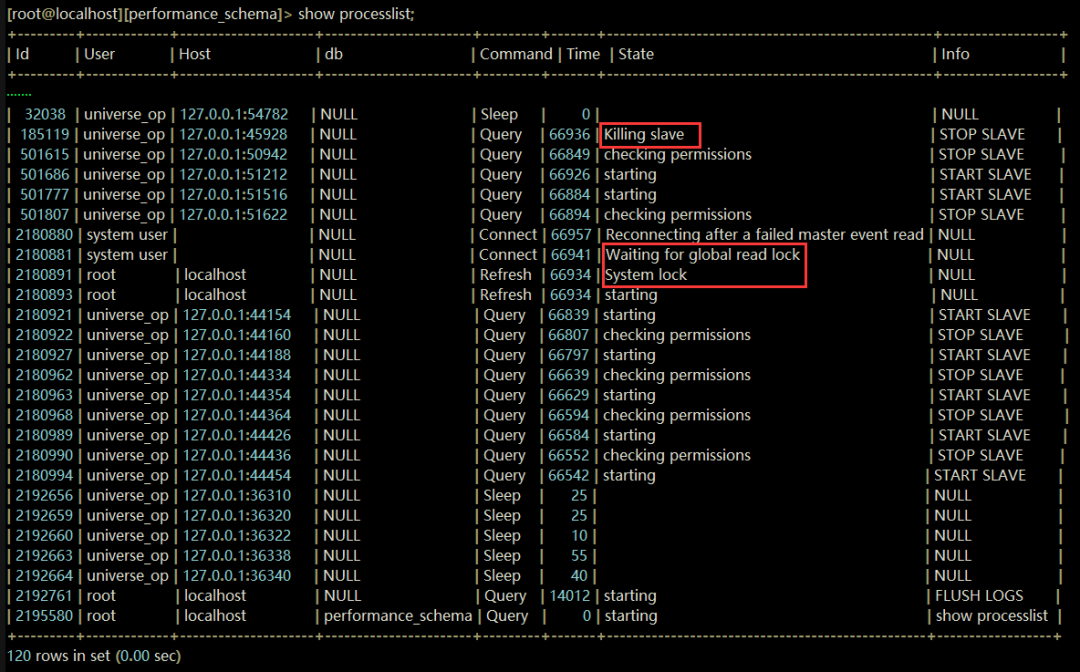Click process Id 2180880
The height and width of the screenshot is (672, 1080).
click(44, 235)
